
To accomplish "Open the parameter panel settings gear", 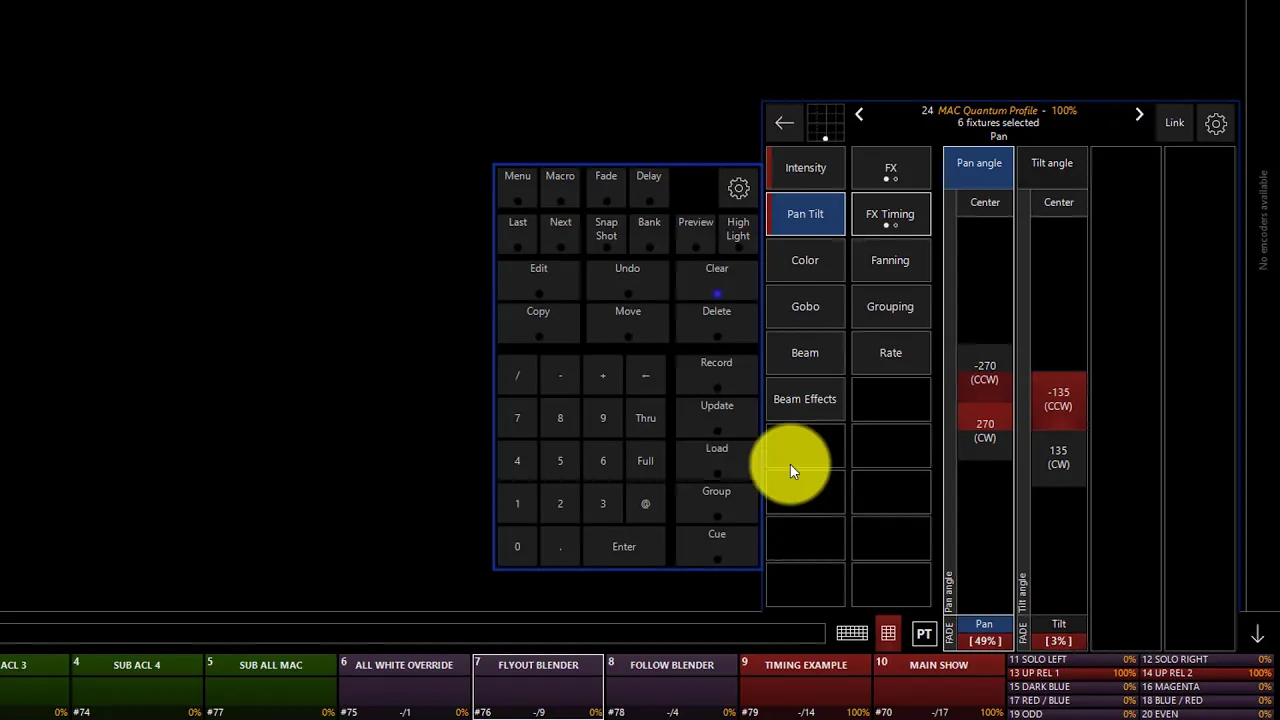I will click(x=1216, y=124).
